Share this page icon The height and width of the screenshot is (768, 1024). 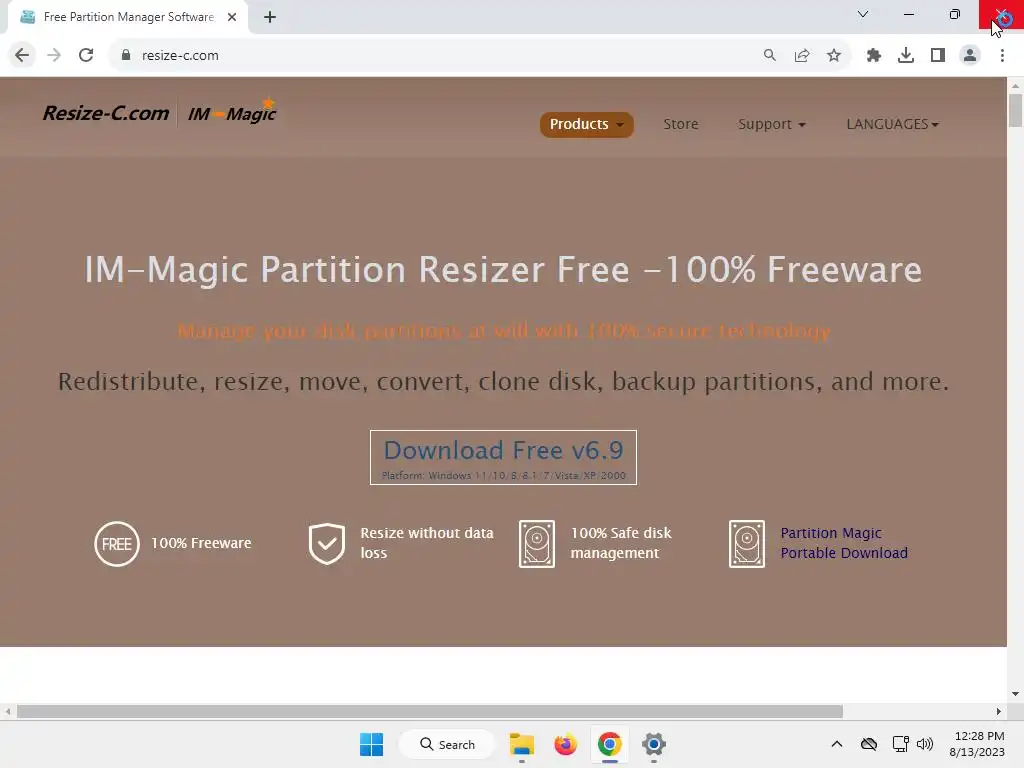tap(802, 56)
